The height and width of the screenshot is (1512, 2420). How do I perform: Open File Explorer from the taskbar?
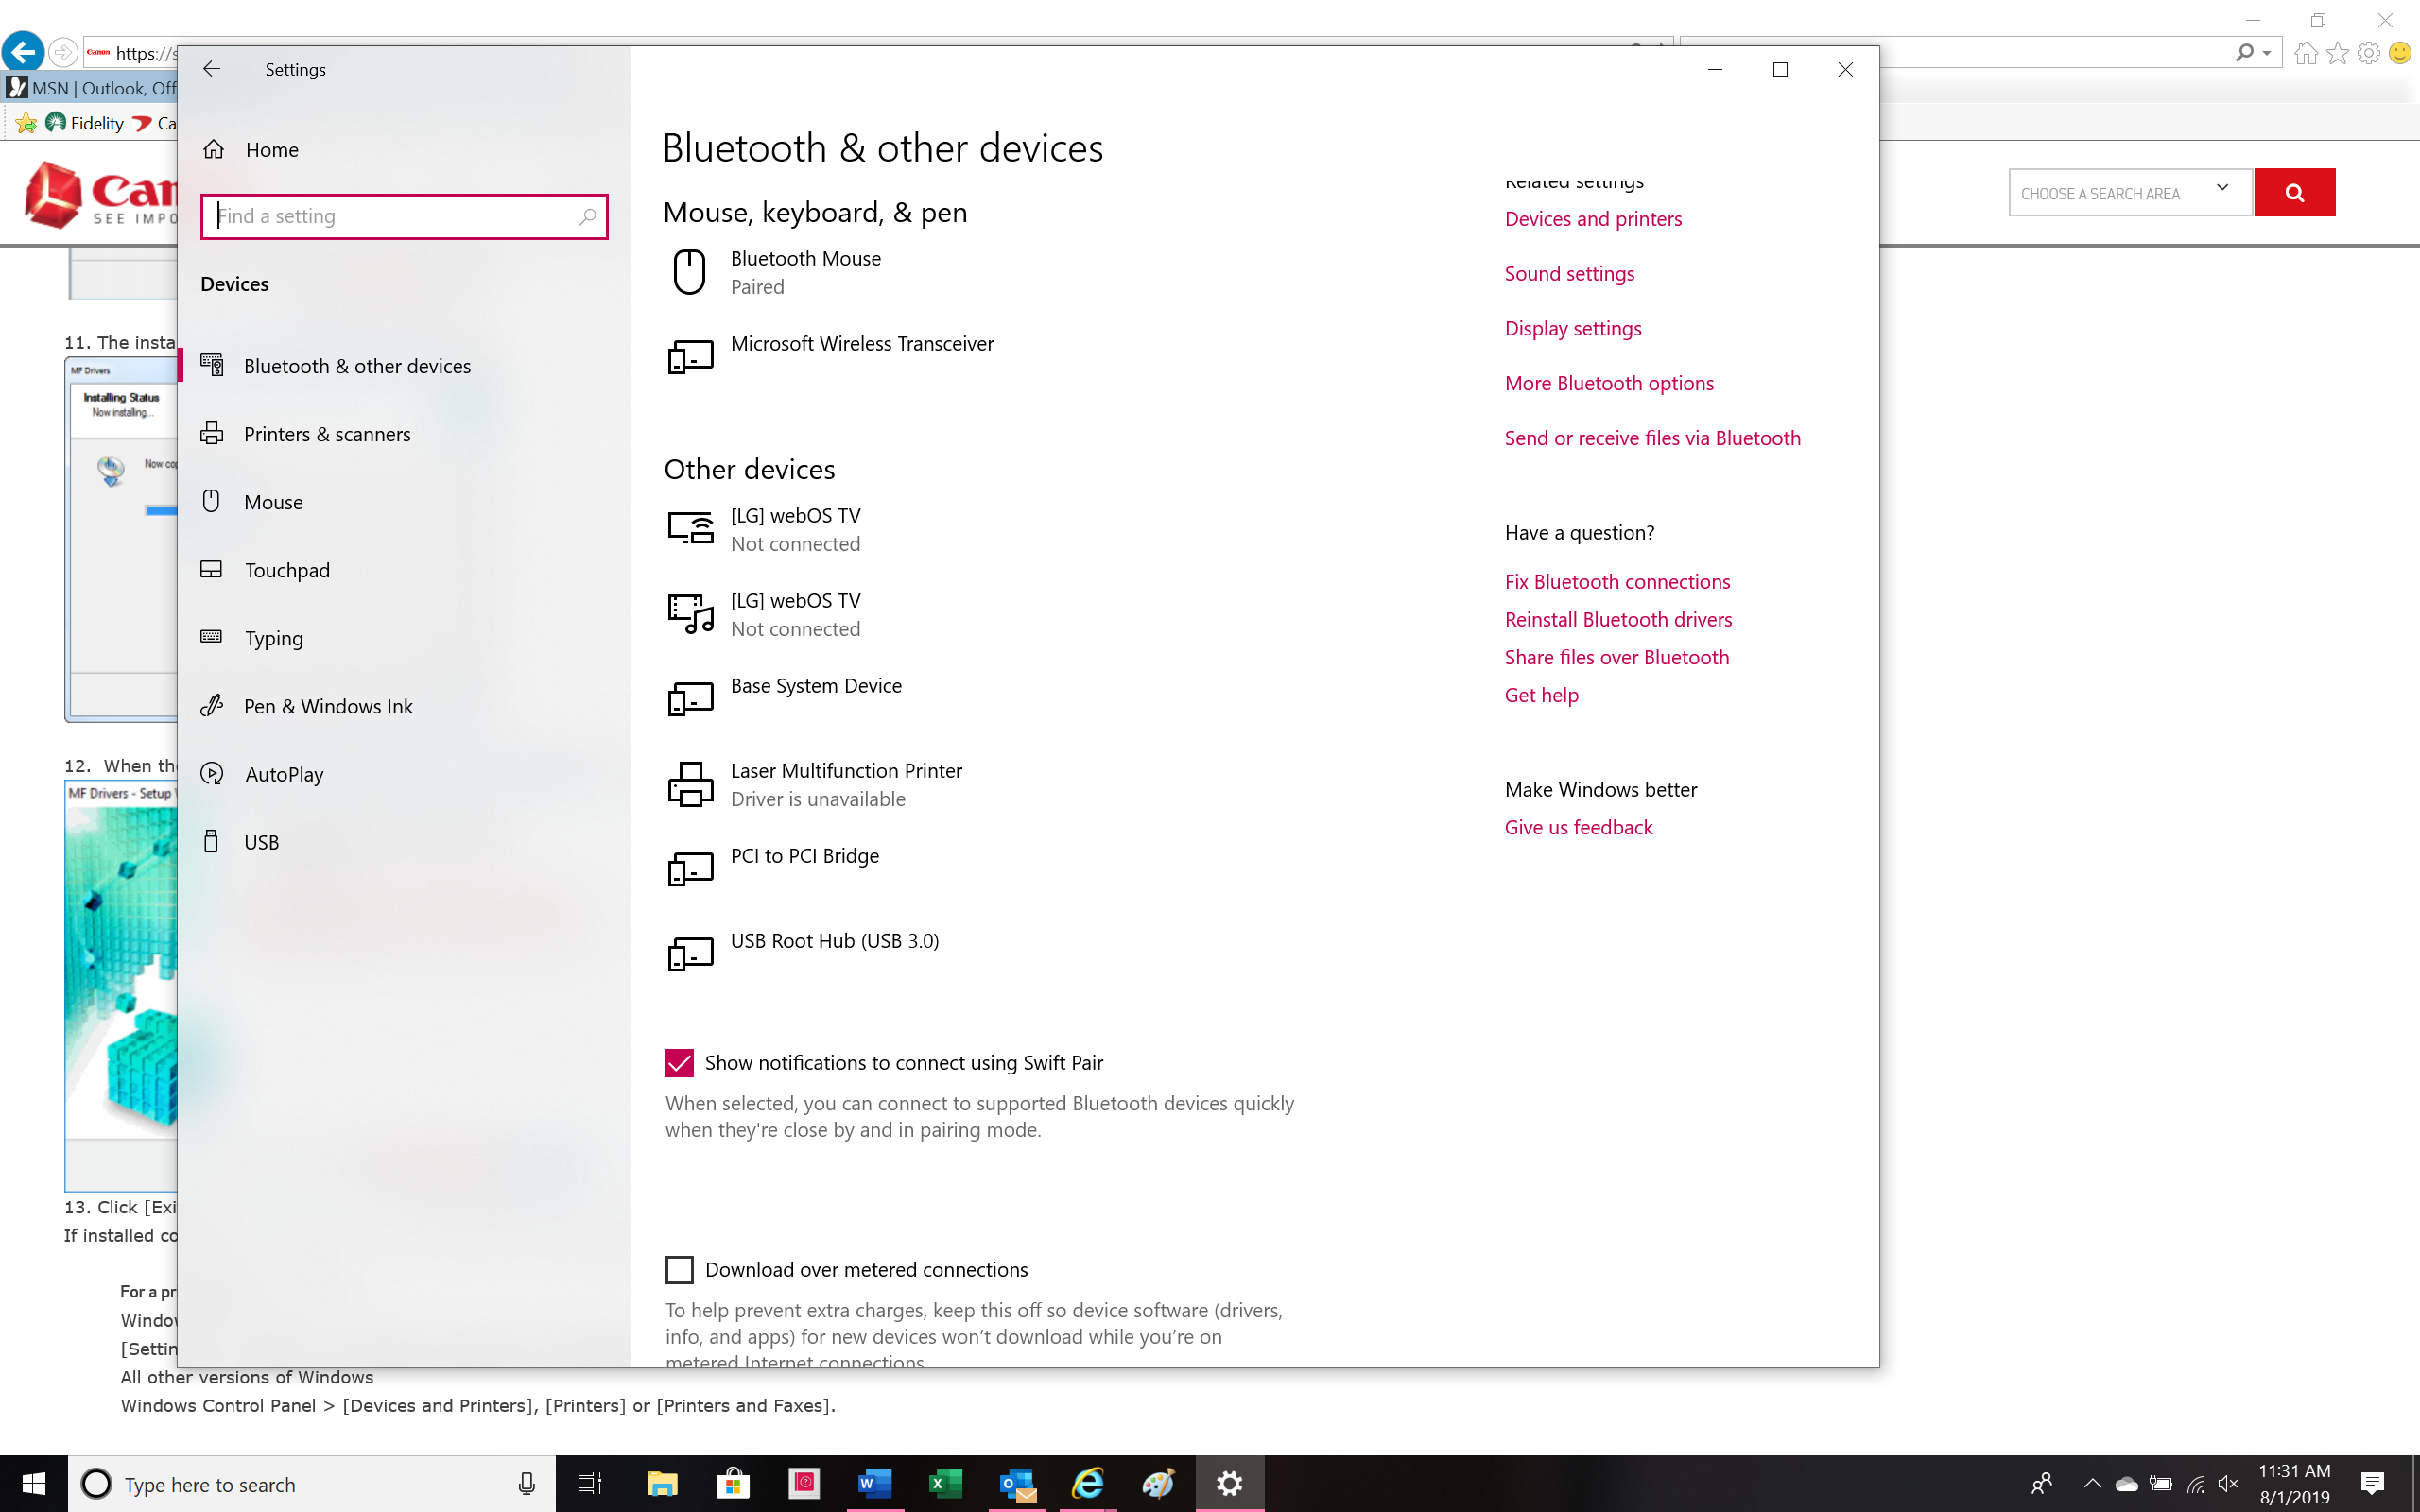pyautogui.click(x=662, y=1484)
